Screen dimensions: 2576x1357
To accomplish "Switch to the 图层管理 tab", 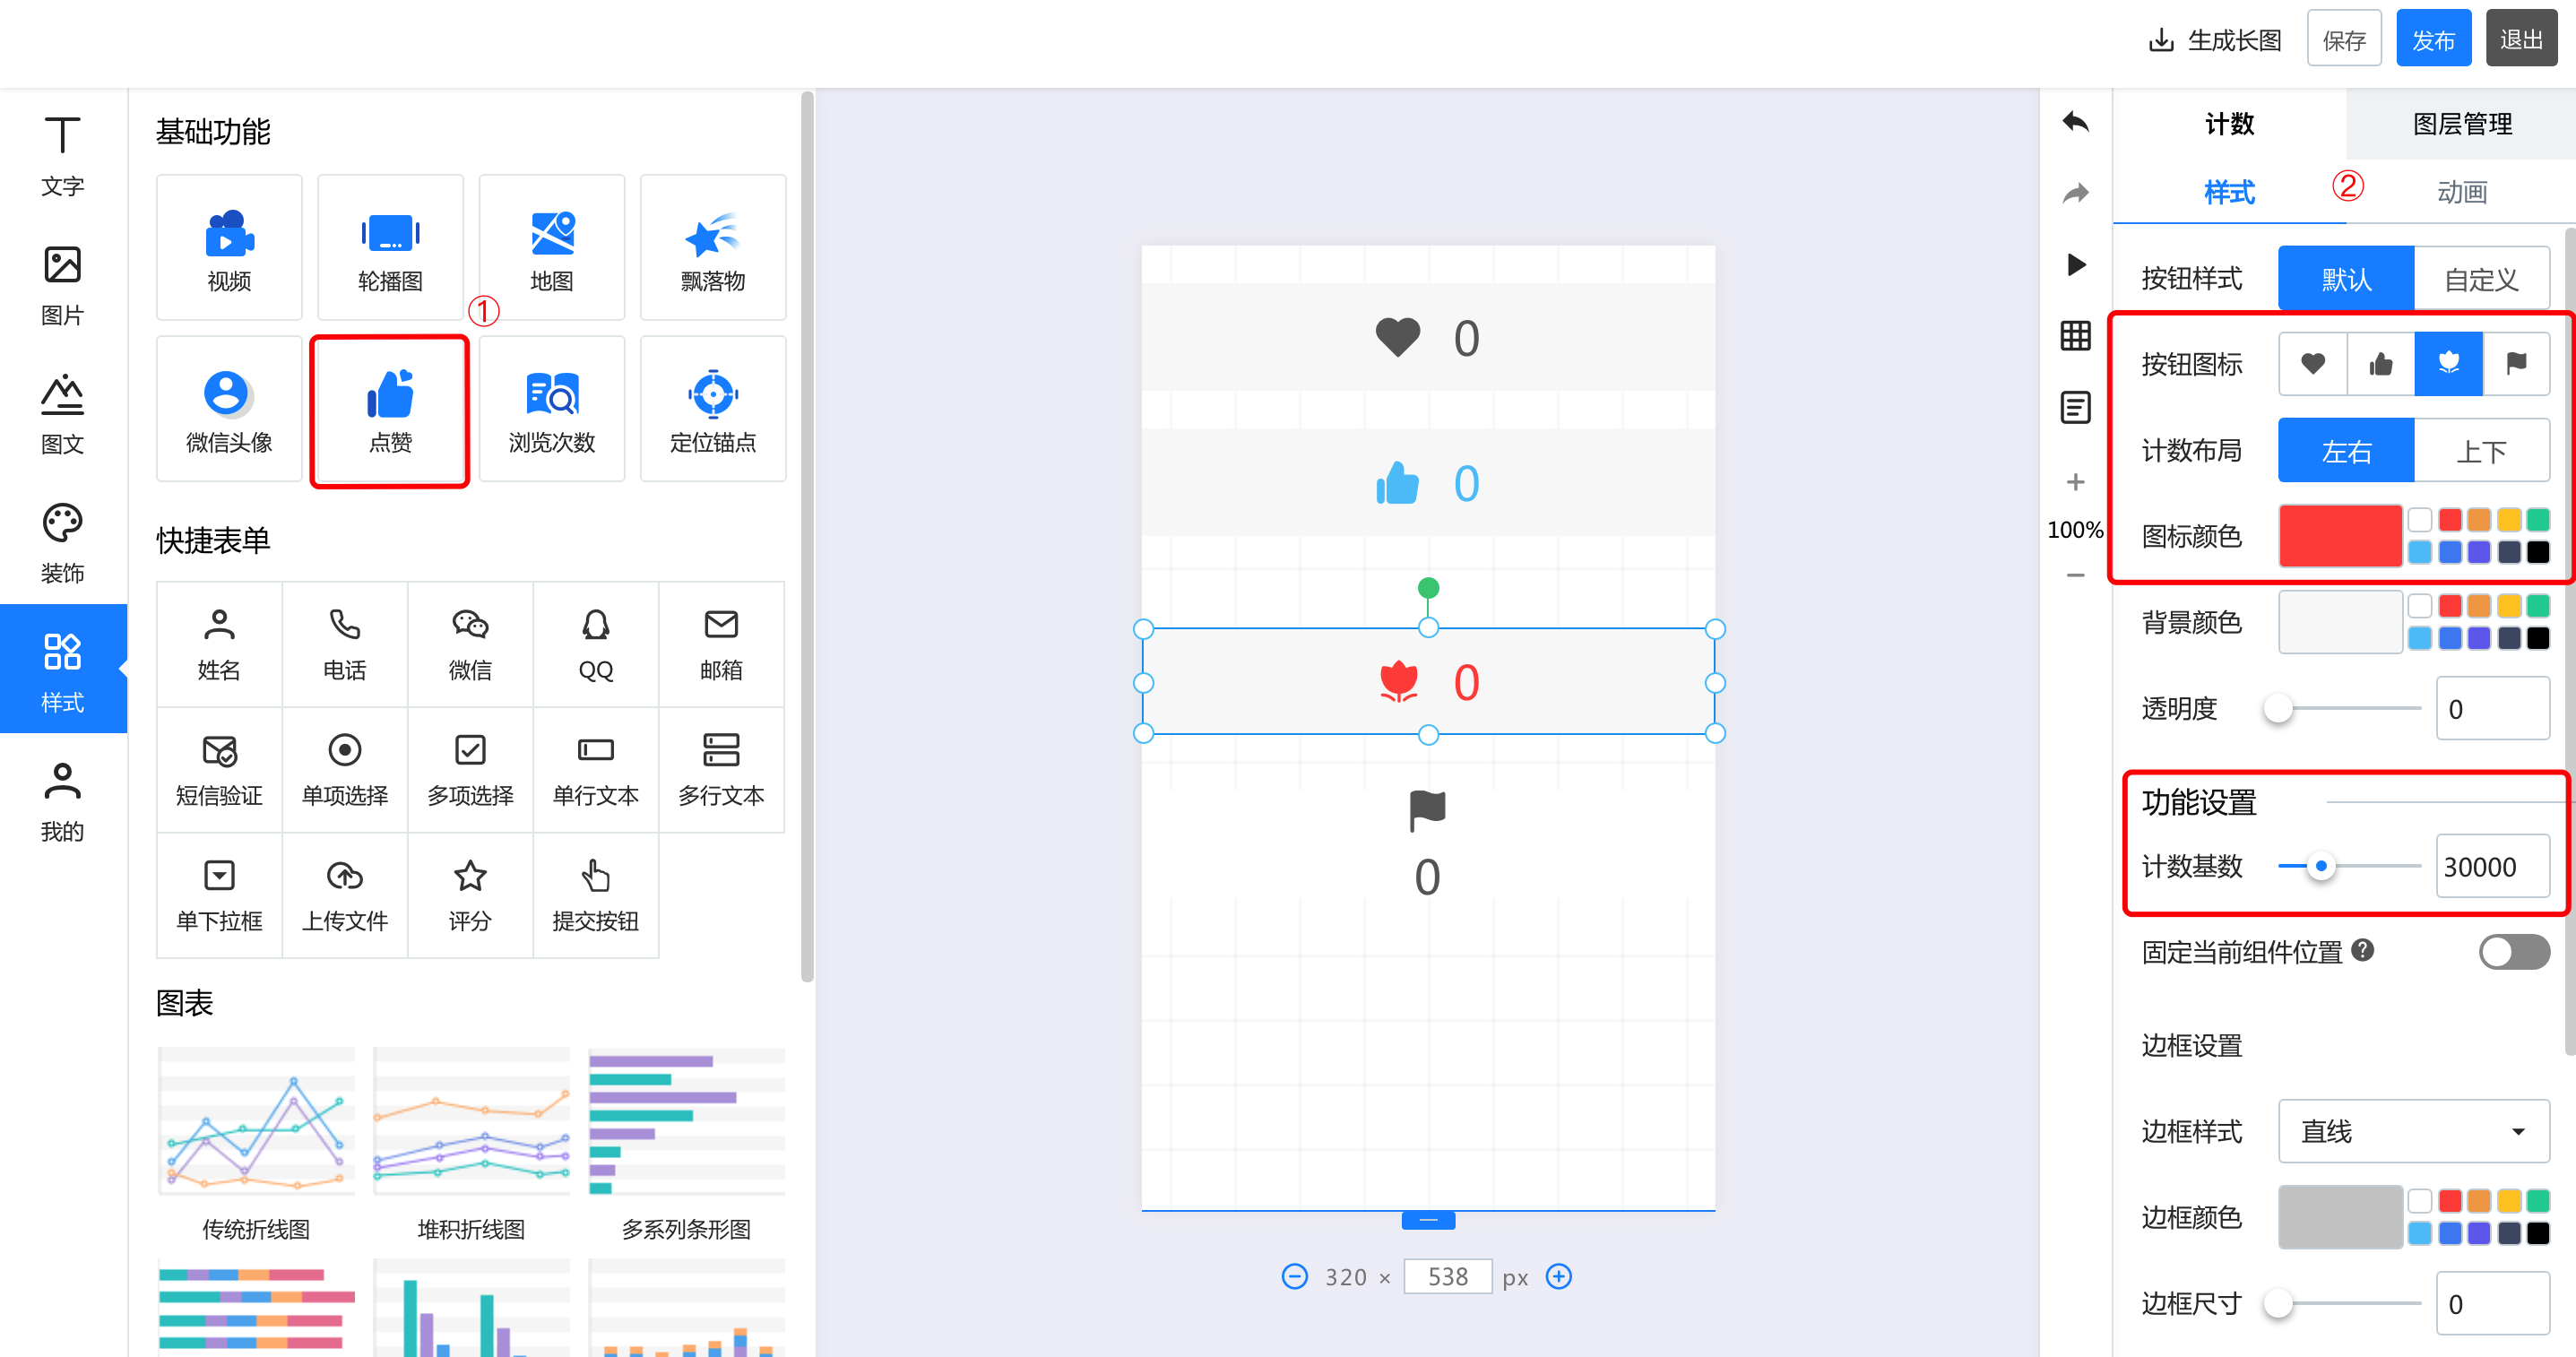I will tap(2461, 124).
